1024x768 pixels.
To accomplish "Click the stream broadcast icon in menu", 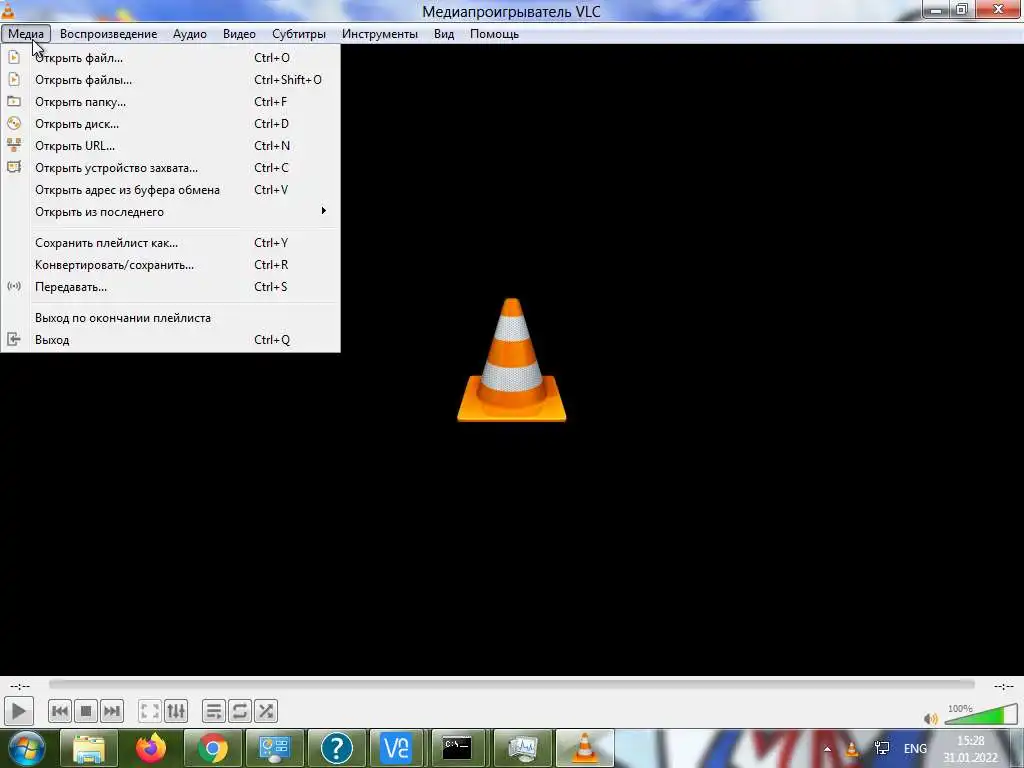I will (x=14, y=286).
